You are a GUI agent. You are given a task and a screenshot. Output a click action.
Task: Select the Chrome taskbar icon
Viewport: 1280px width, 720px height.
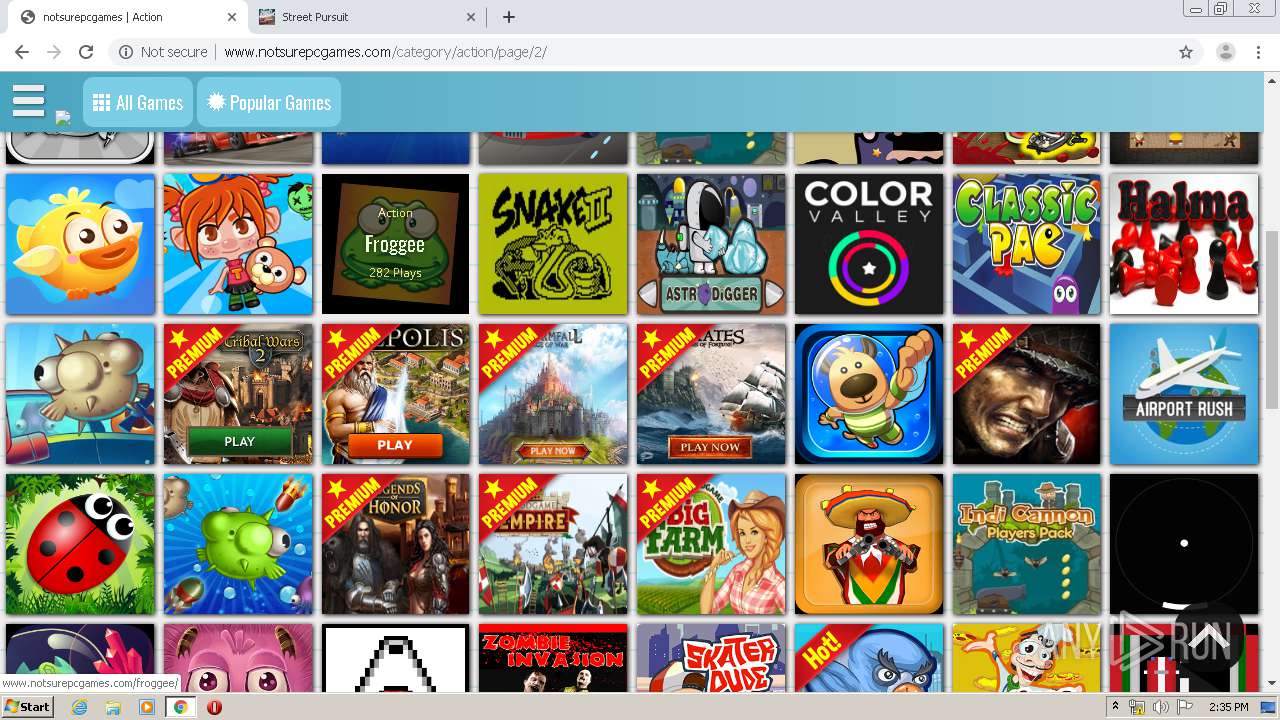[180, 707]
